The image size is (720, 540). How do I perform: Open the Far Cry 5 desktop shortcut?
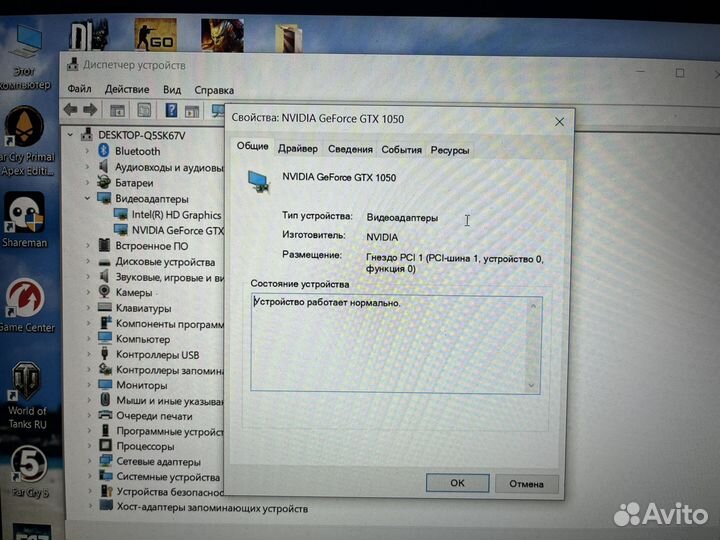[29, 472]
